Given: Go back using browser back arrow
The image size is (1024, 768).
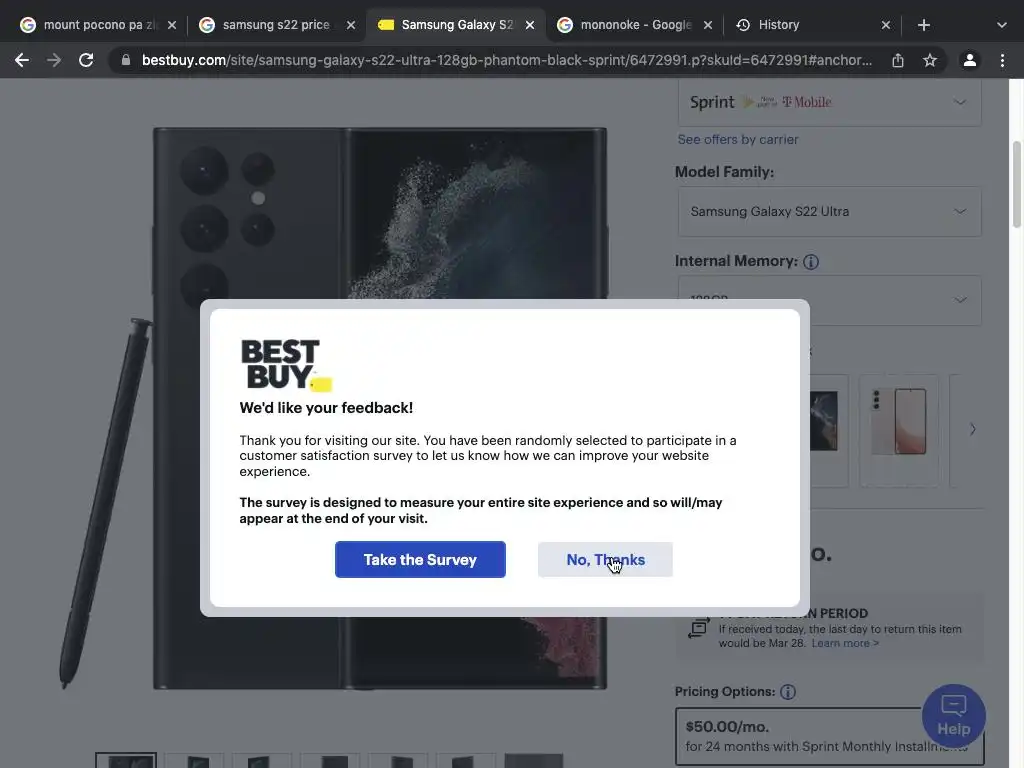Looking at the screenshot, I should point(22,60).
